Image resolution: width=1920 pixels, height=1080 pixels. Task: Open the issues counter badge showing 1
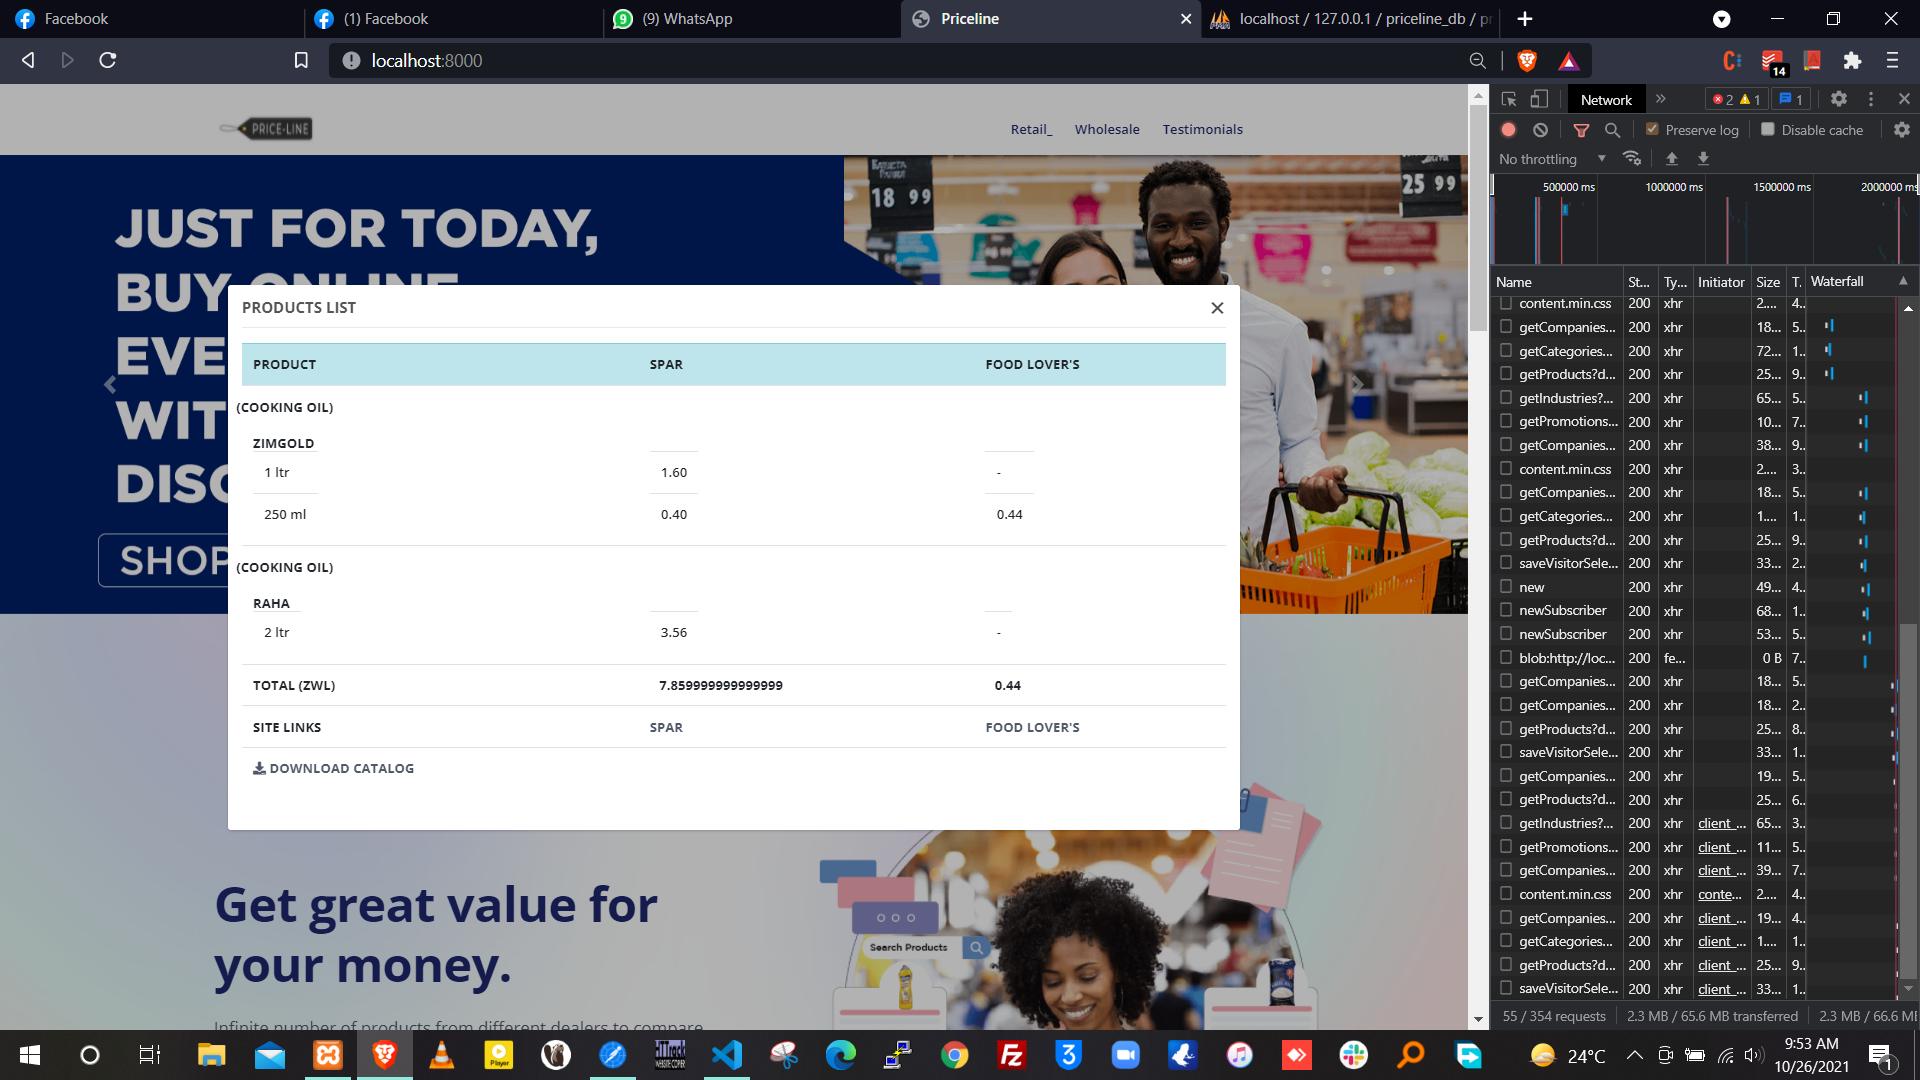pos(1791,99)
